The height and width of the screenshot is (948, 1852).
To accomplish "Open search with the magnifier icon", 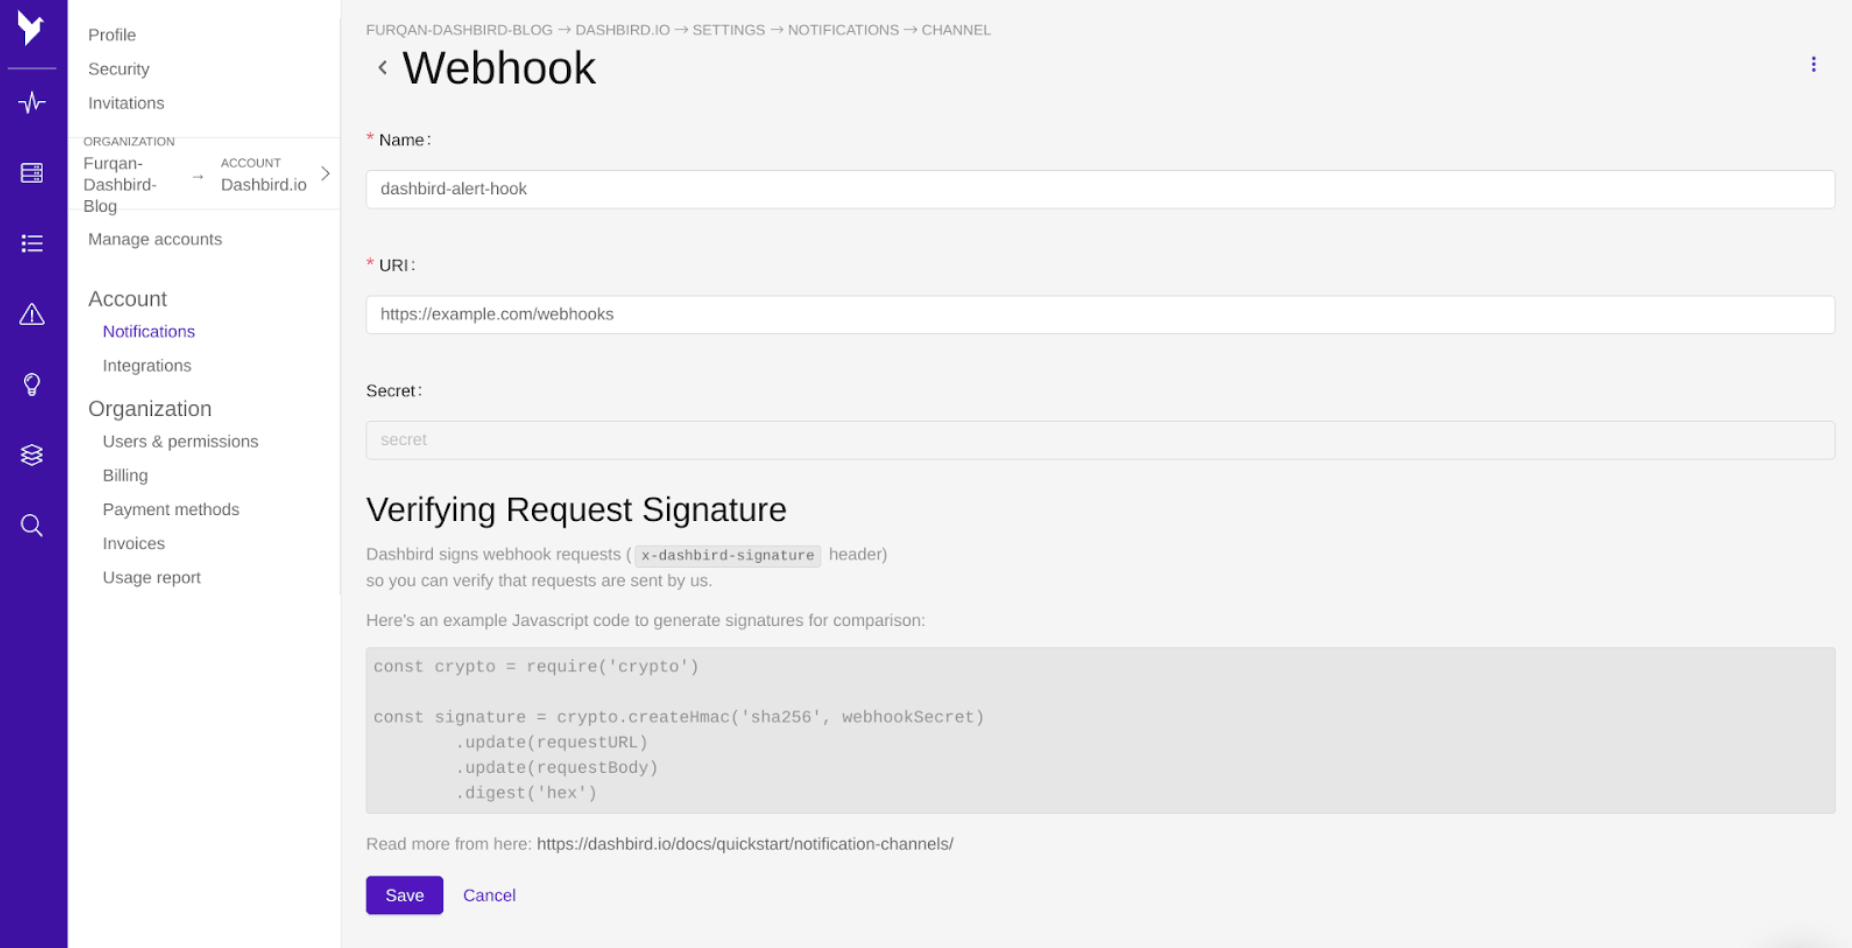I will [x=32, y=525].
